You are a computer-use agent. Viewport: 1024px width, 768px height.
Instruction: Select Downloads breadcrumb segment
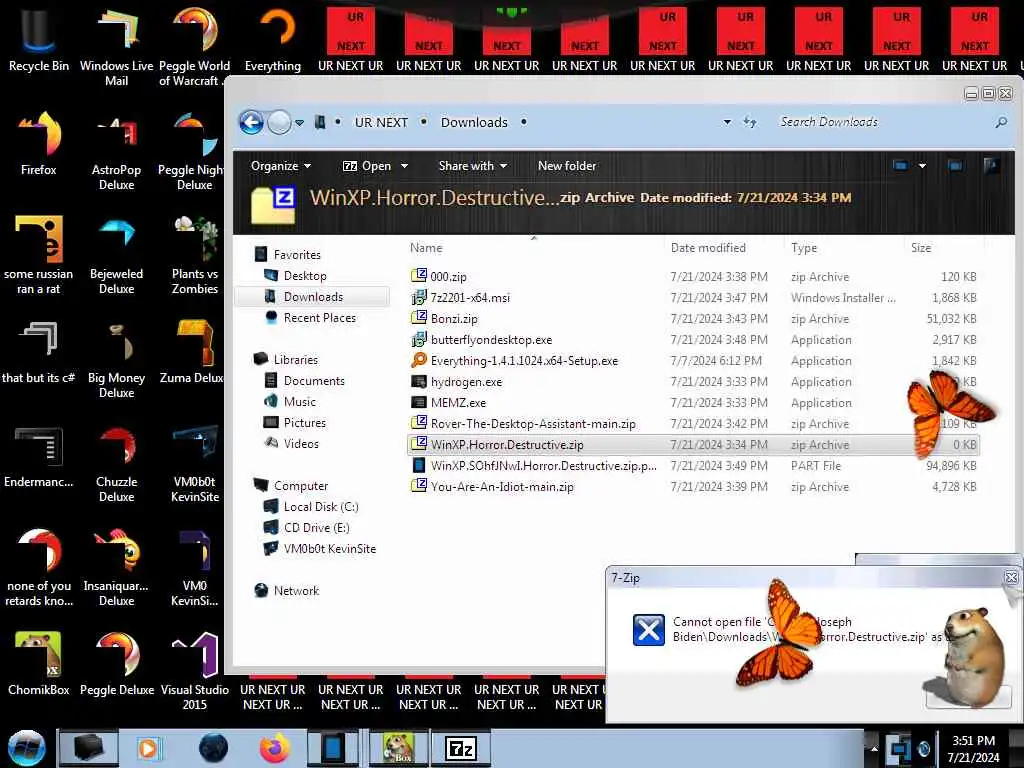474,122
